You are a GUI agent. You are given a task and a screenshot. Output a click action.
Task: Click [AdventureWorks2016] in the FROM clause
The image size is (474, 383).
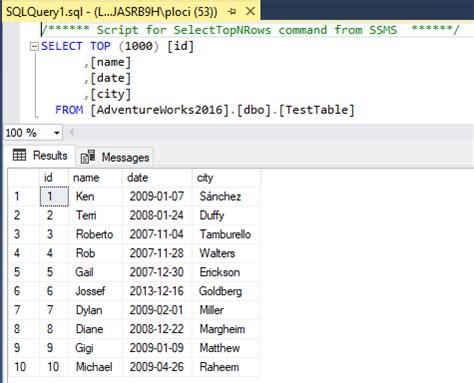tap(160, 110)
